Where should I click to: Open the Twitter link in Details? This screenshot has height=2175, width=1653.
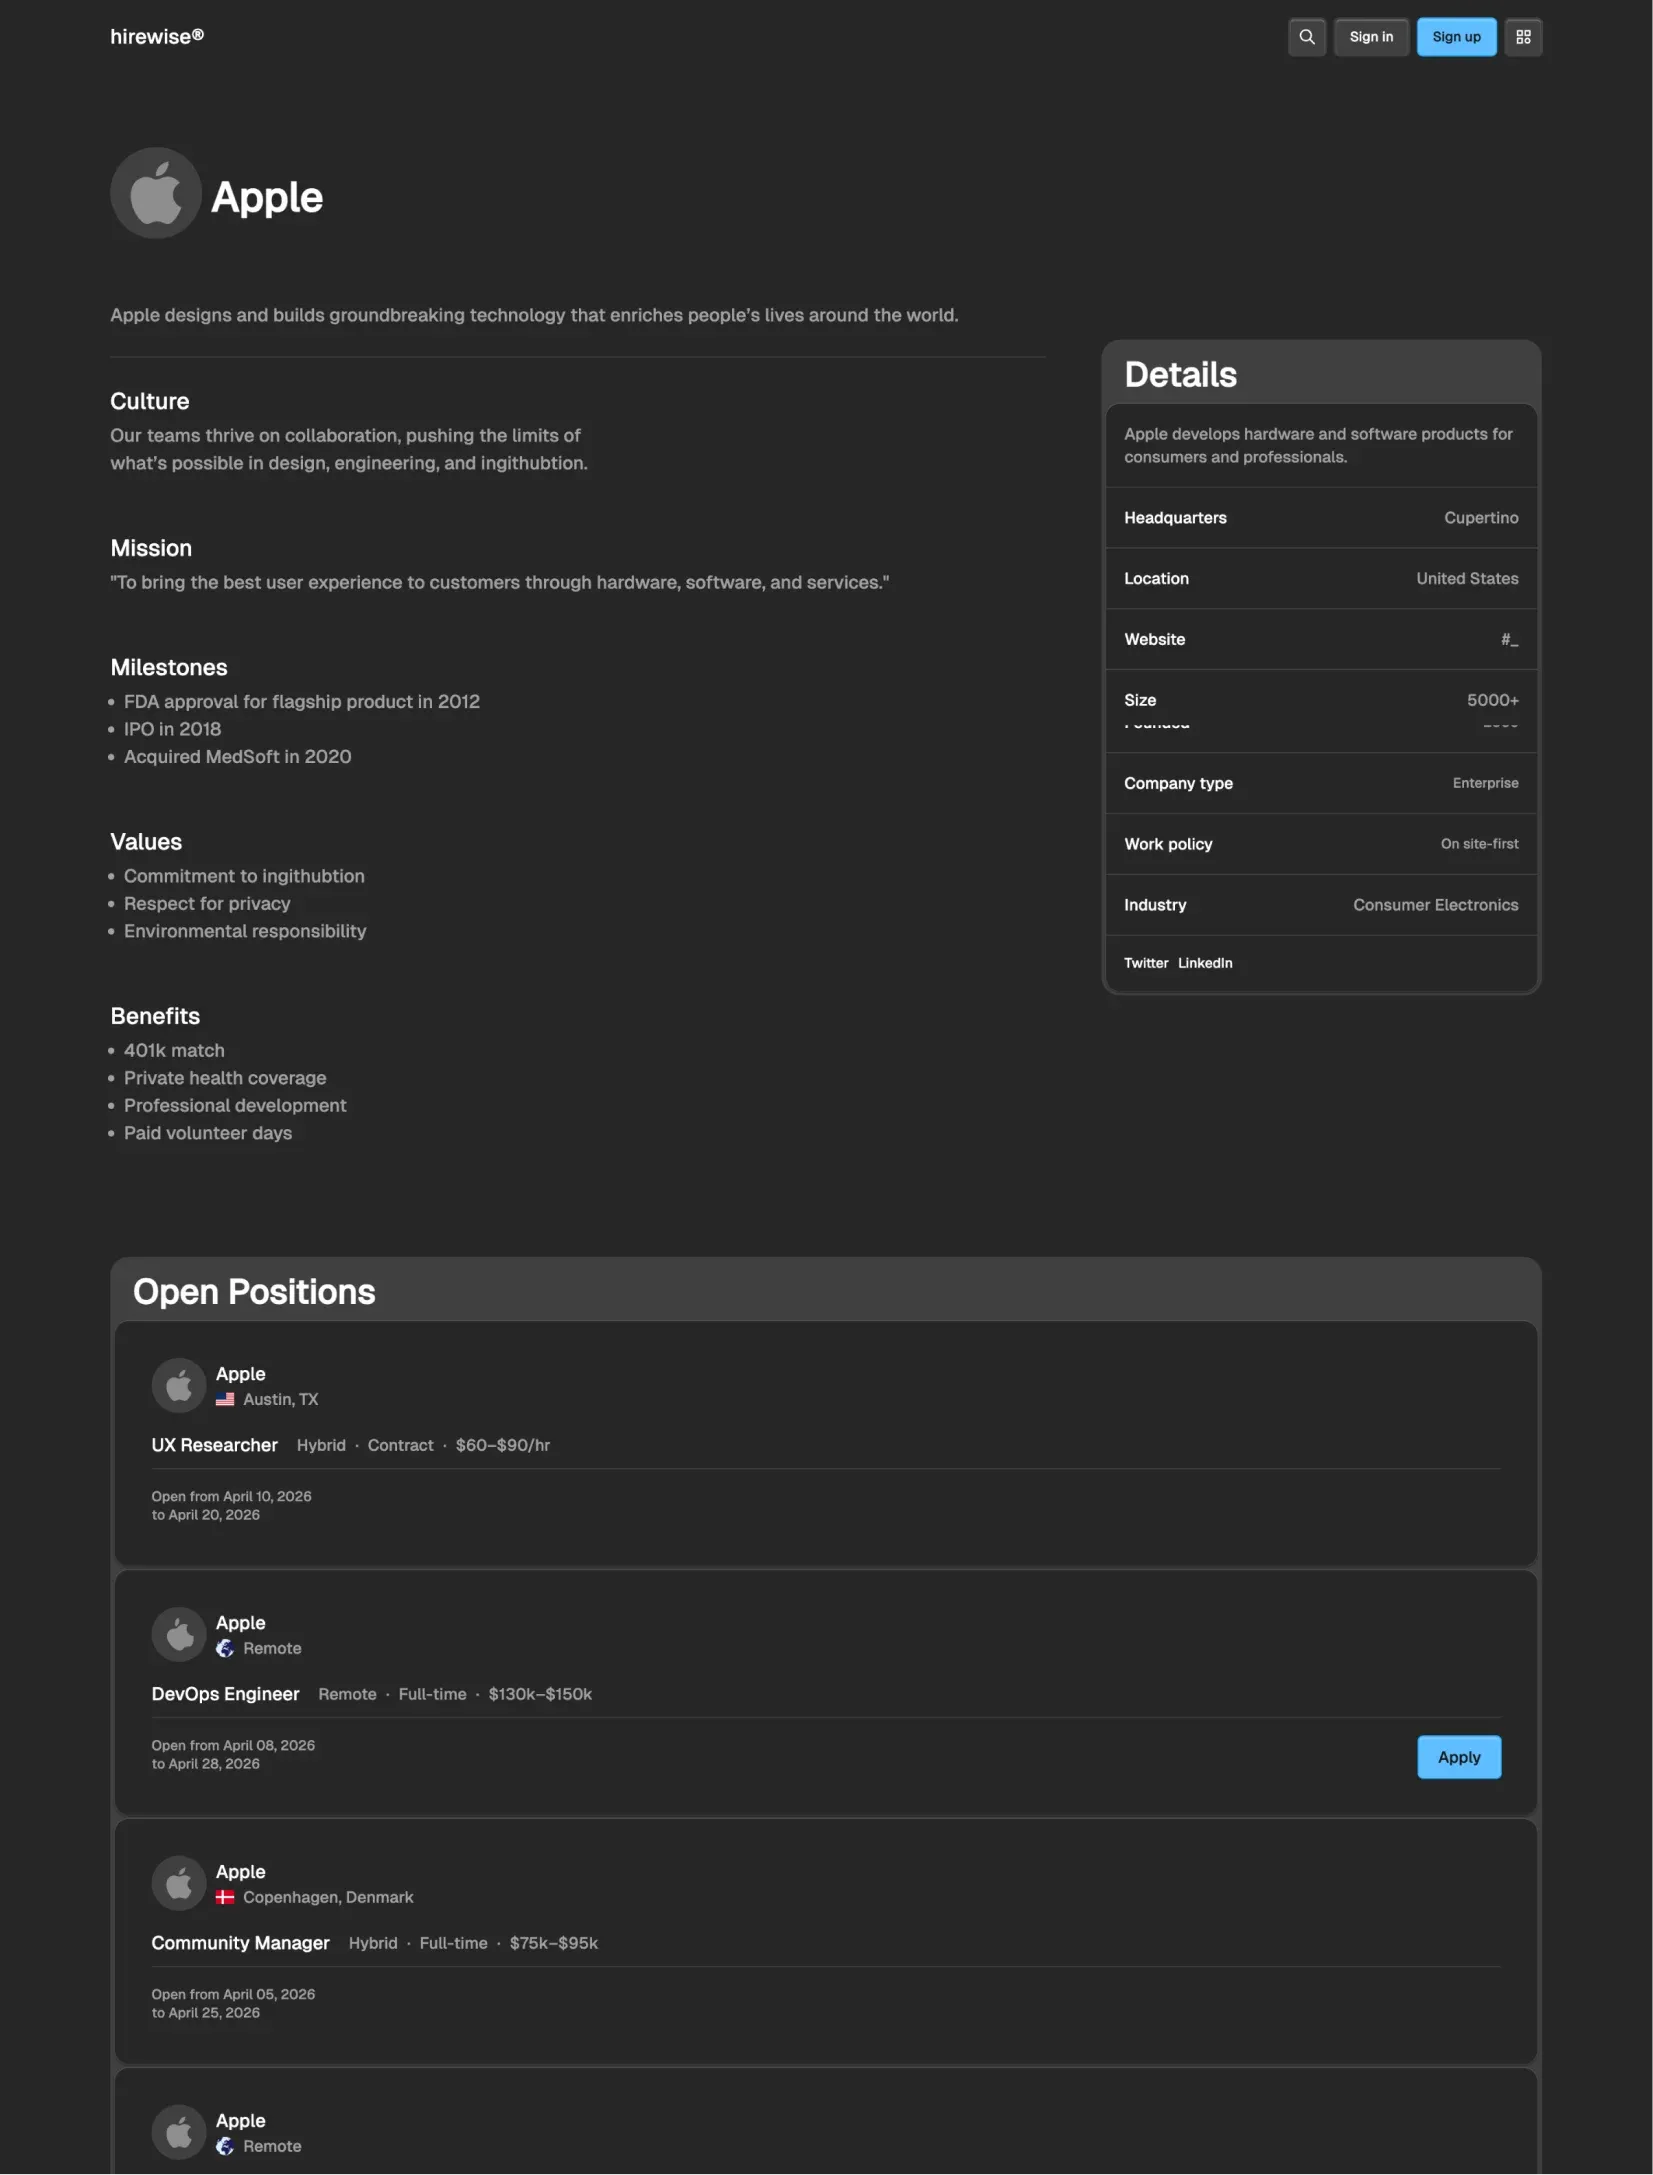click(x=1146, y=963)
